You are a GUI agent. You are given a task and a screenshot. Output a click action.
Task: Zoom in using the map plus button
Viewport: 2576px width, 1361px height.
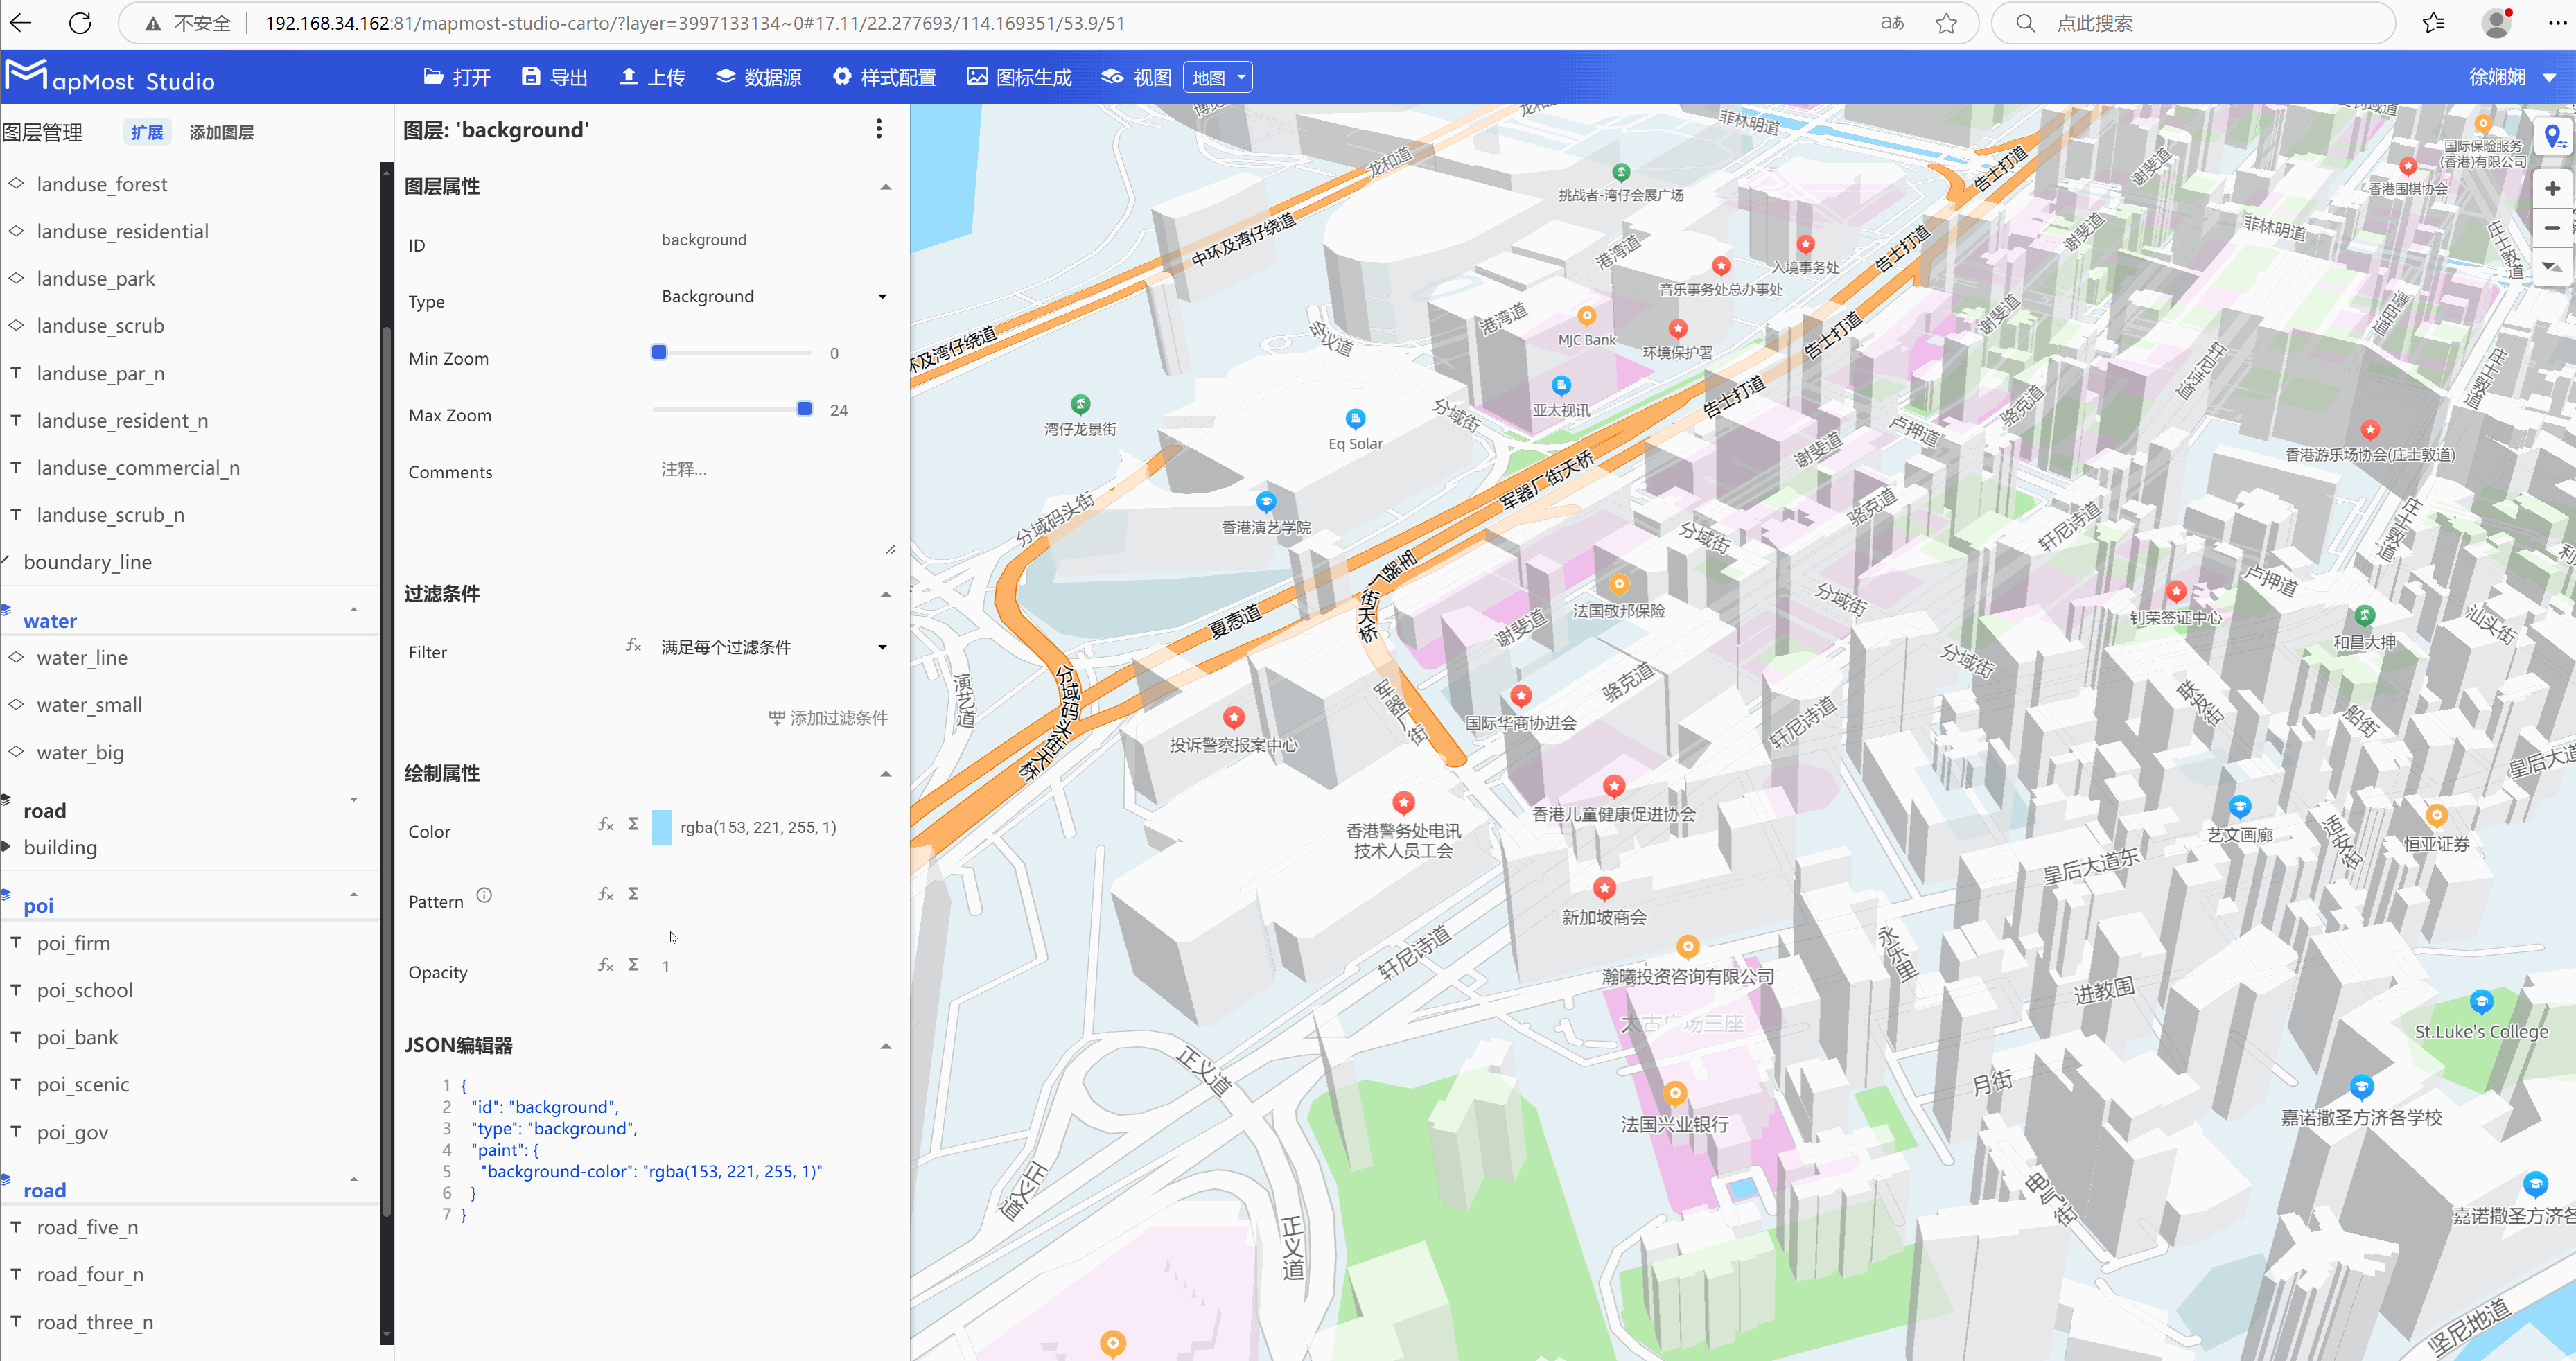click(2553, 188)
